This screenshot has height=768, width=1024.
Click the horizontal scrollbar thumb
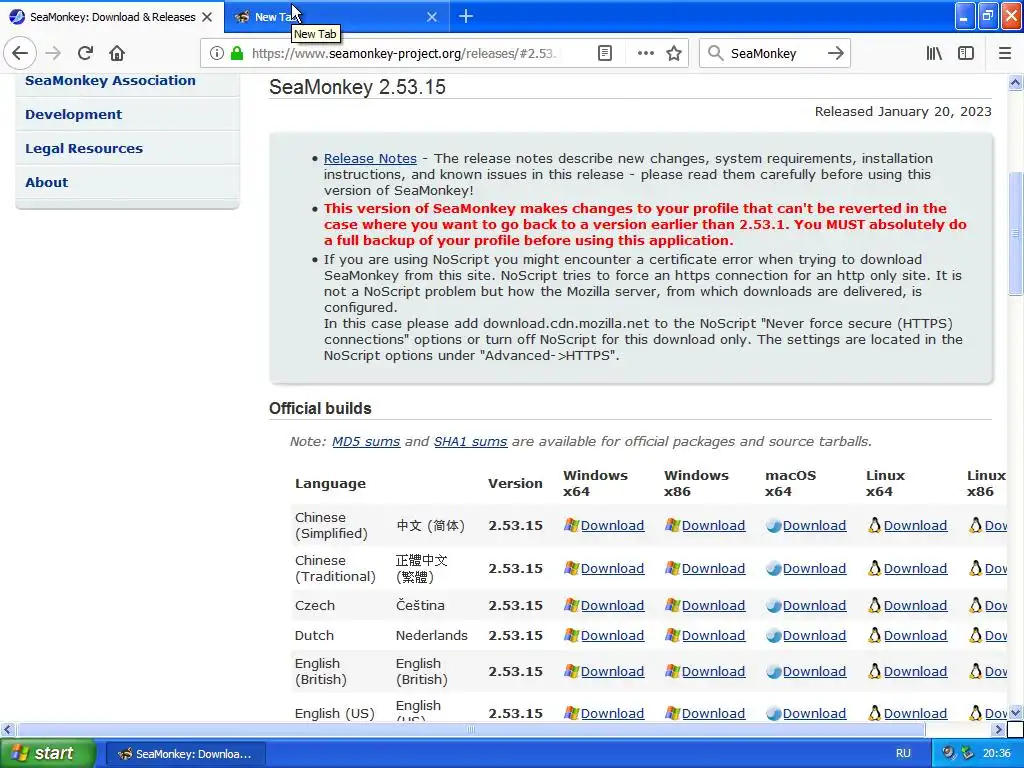click(x=470, y=729)
